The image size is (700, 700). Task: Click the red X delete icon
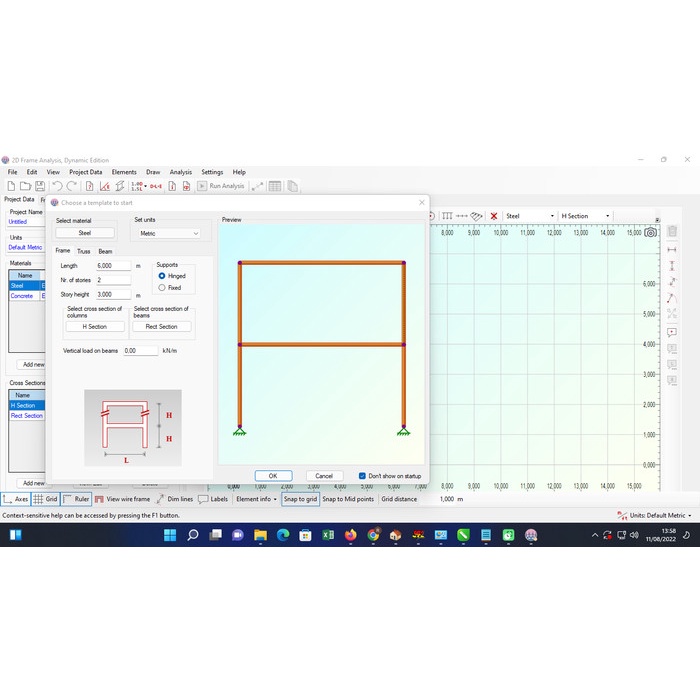(x=494, y=216)
